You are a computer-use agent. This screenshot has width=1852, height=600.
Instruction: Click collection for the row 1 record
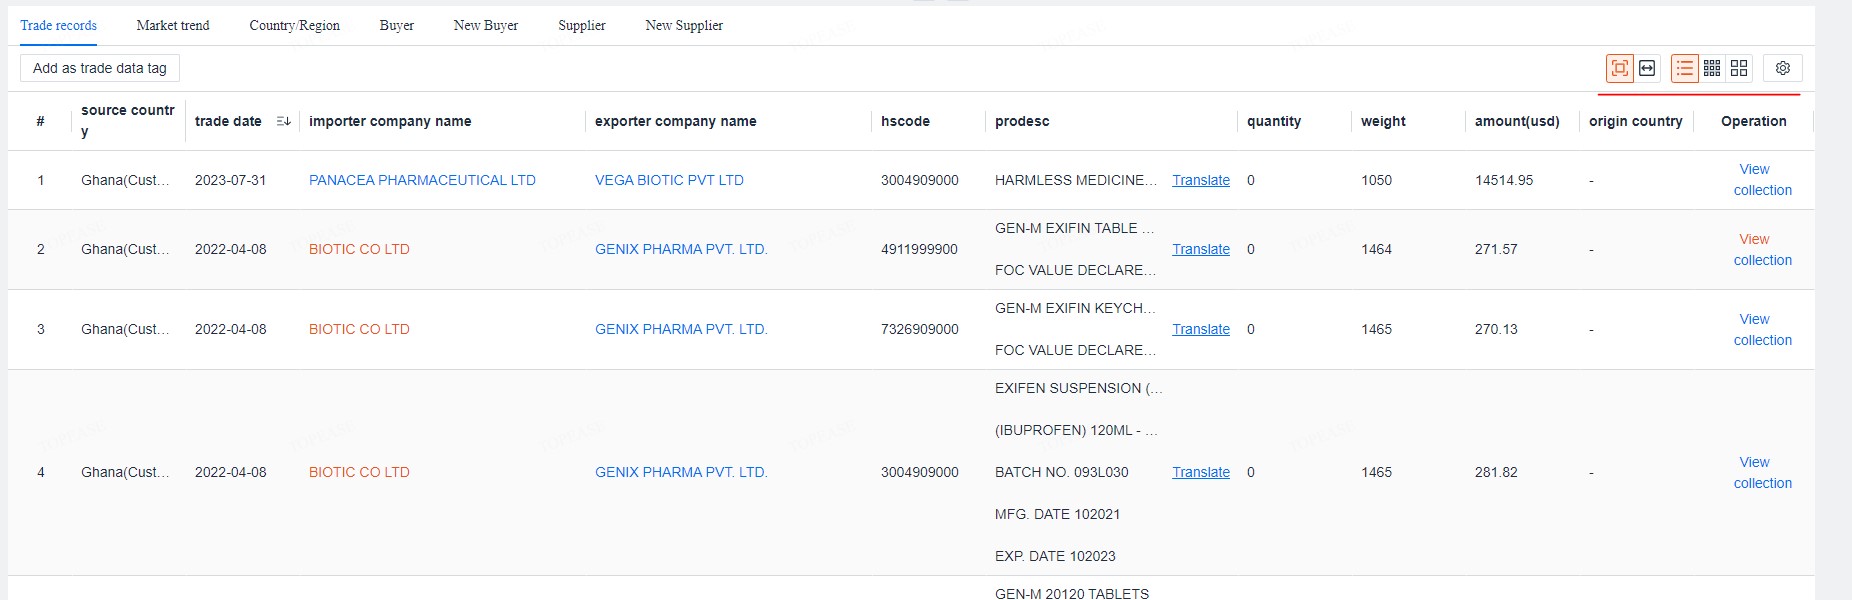coord(1763,190)
